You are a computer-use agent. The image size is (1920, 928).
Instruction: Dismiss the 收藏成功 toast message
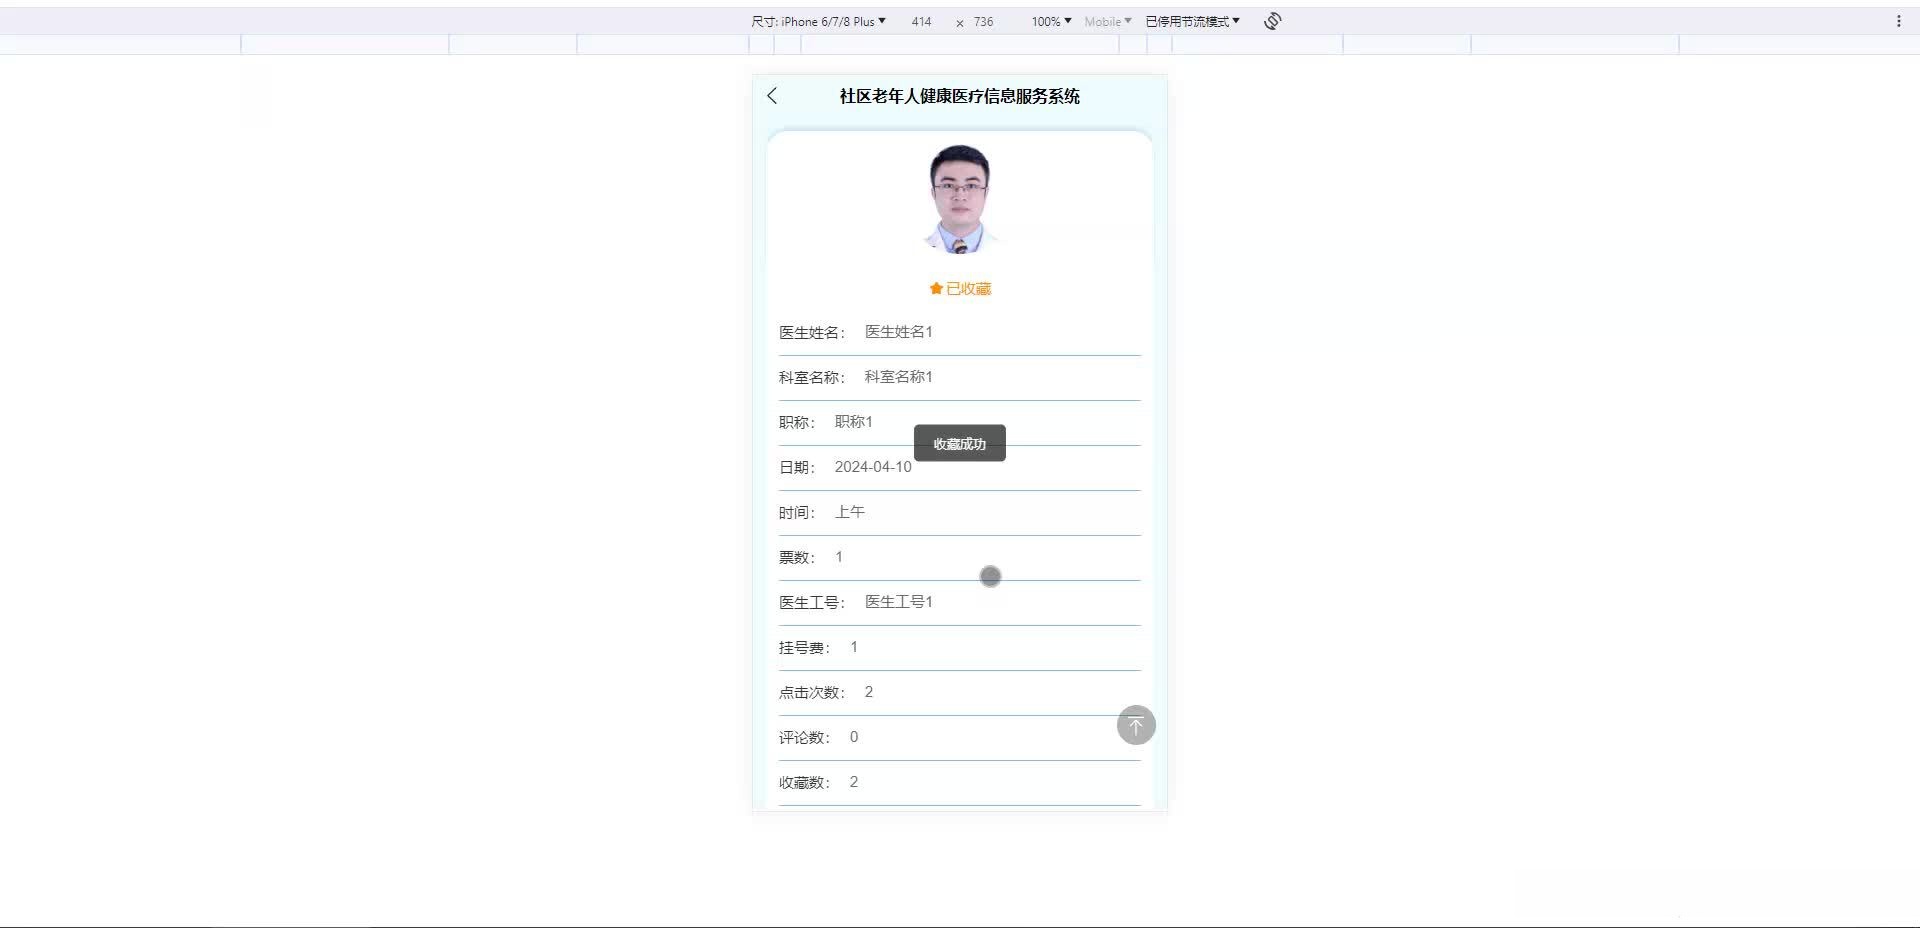[959, 443]
